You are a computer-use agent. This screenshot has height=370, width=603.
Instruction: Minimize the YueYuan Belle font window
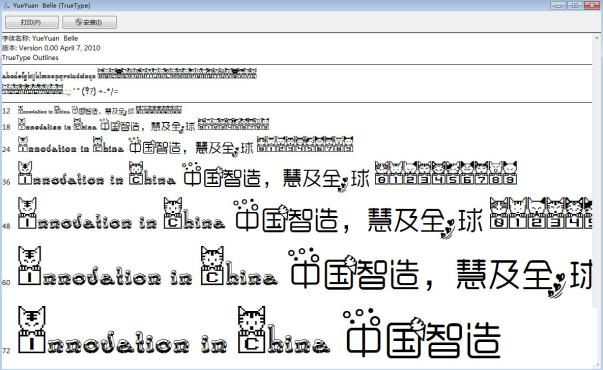558,5
